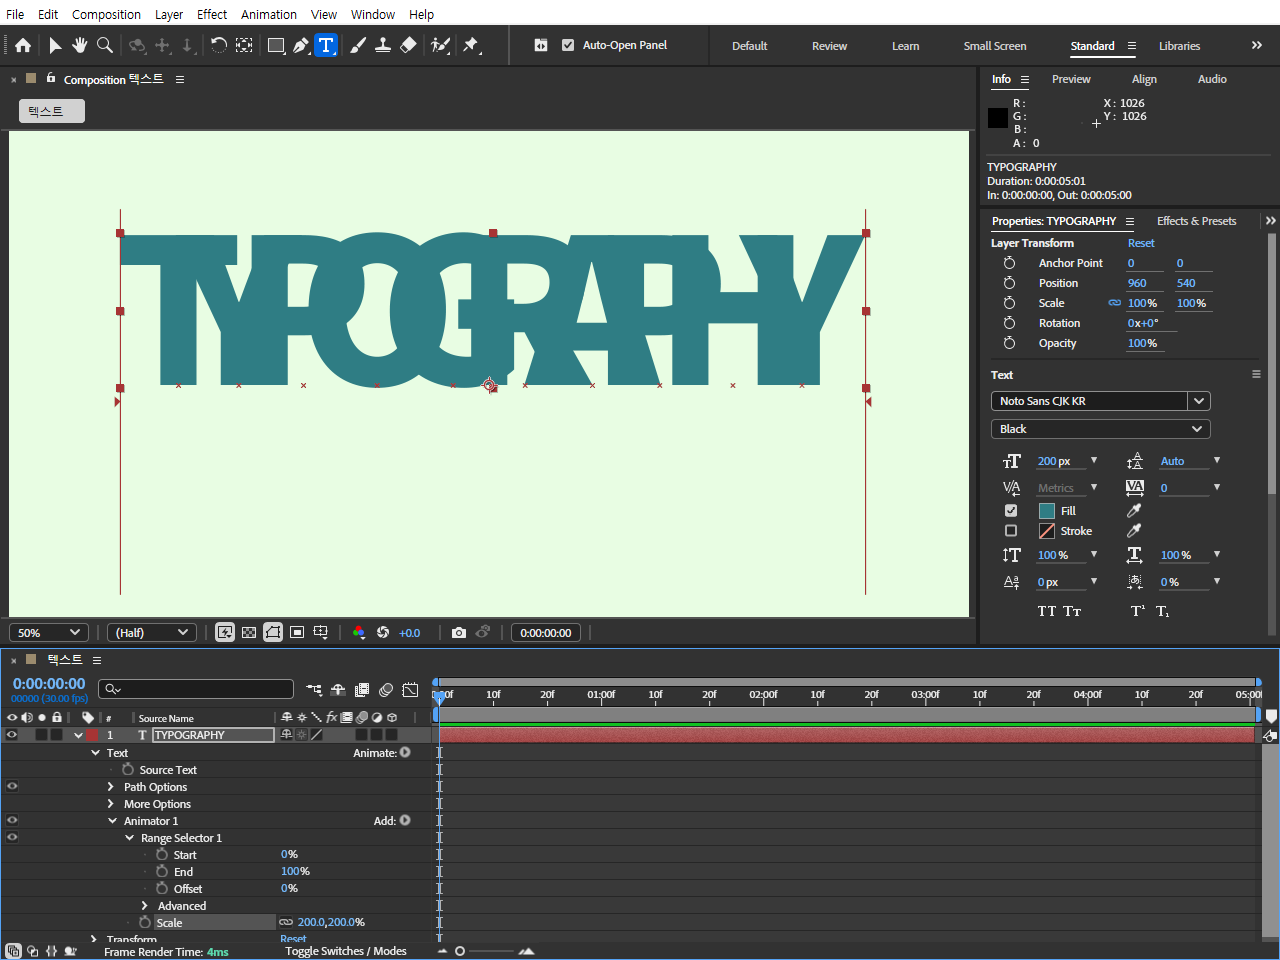
Task: Collapse Animator 1
Action: pos(113,821)
